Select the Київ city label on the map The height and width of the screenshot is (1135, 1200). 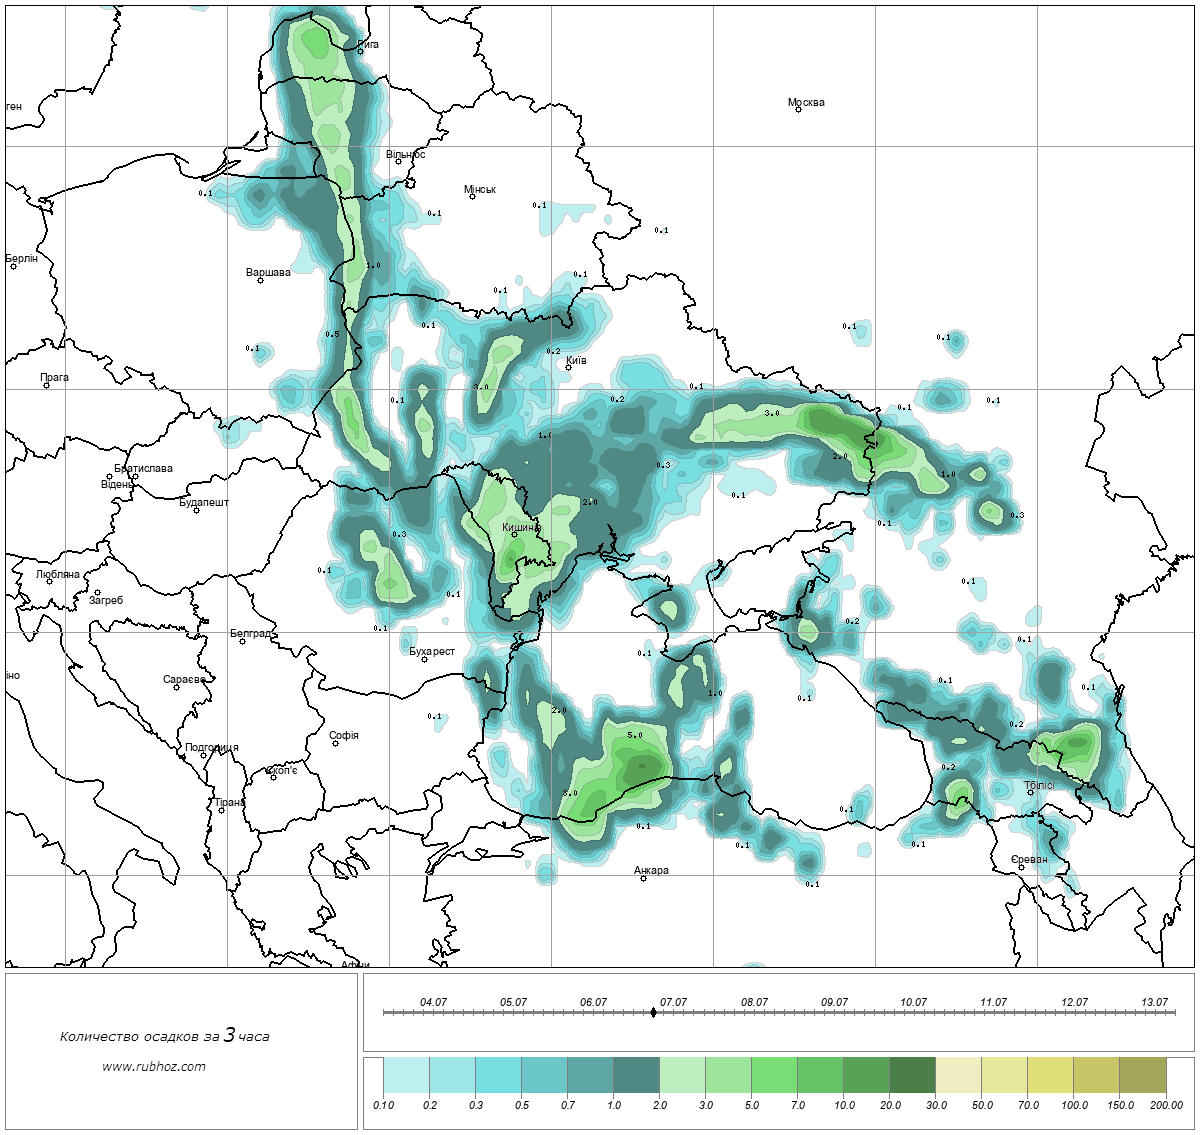tap(577, 360)
